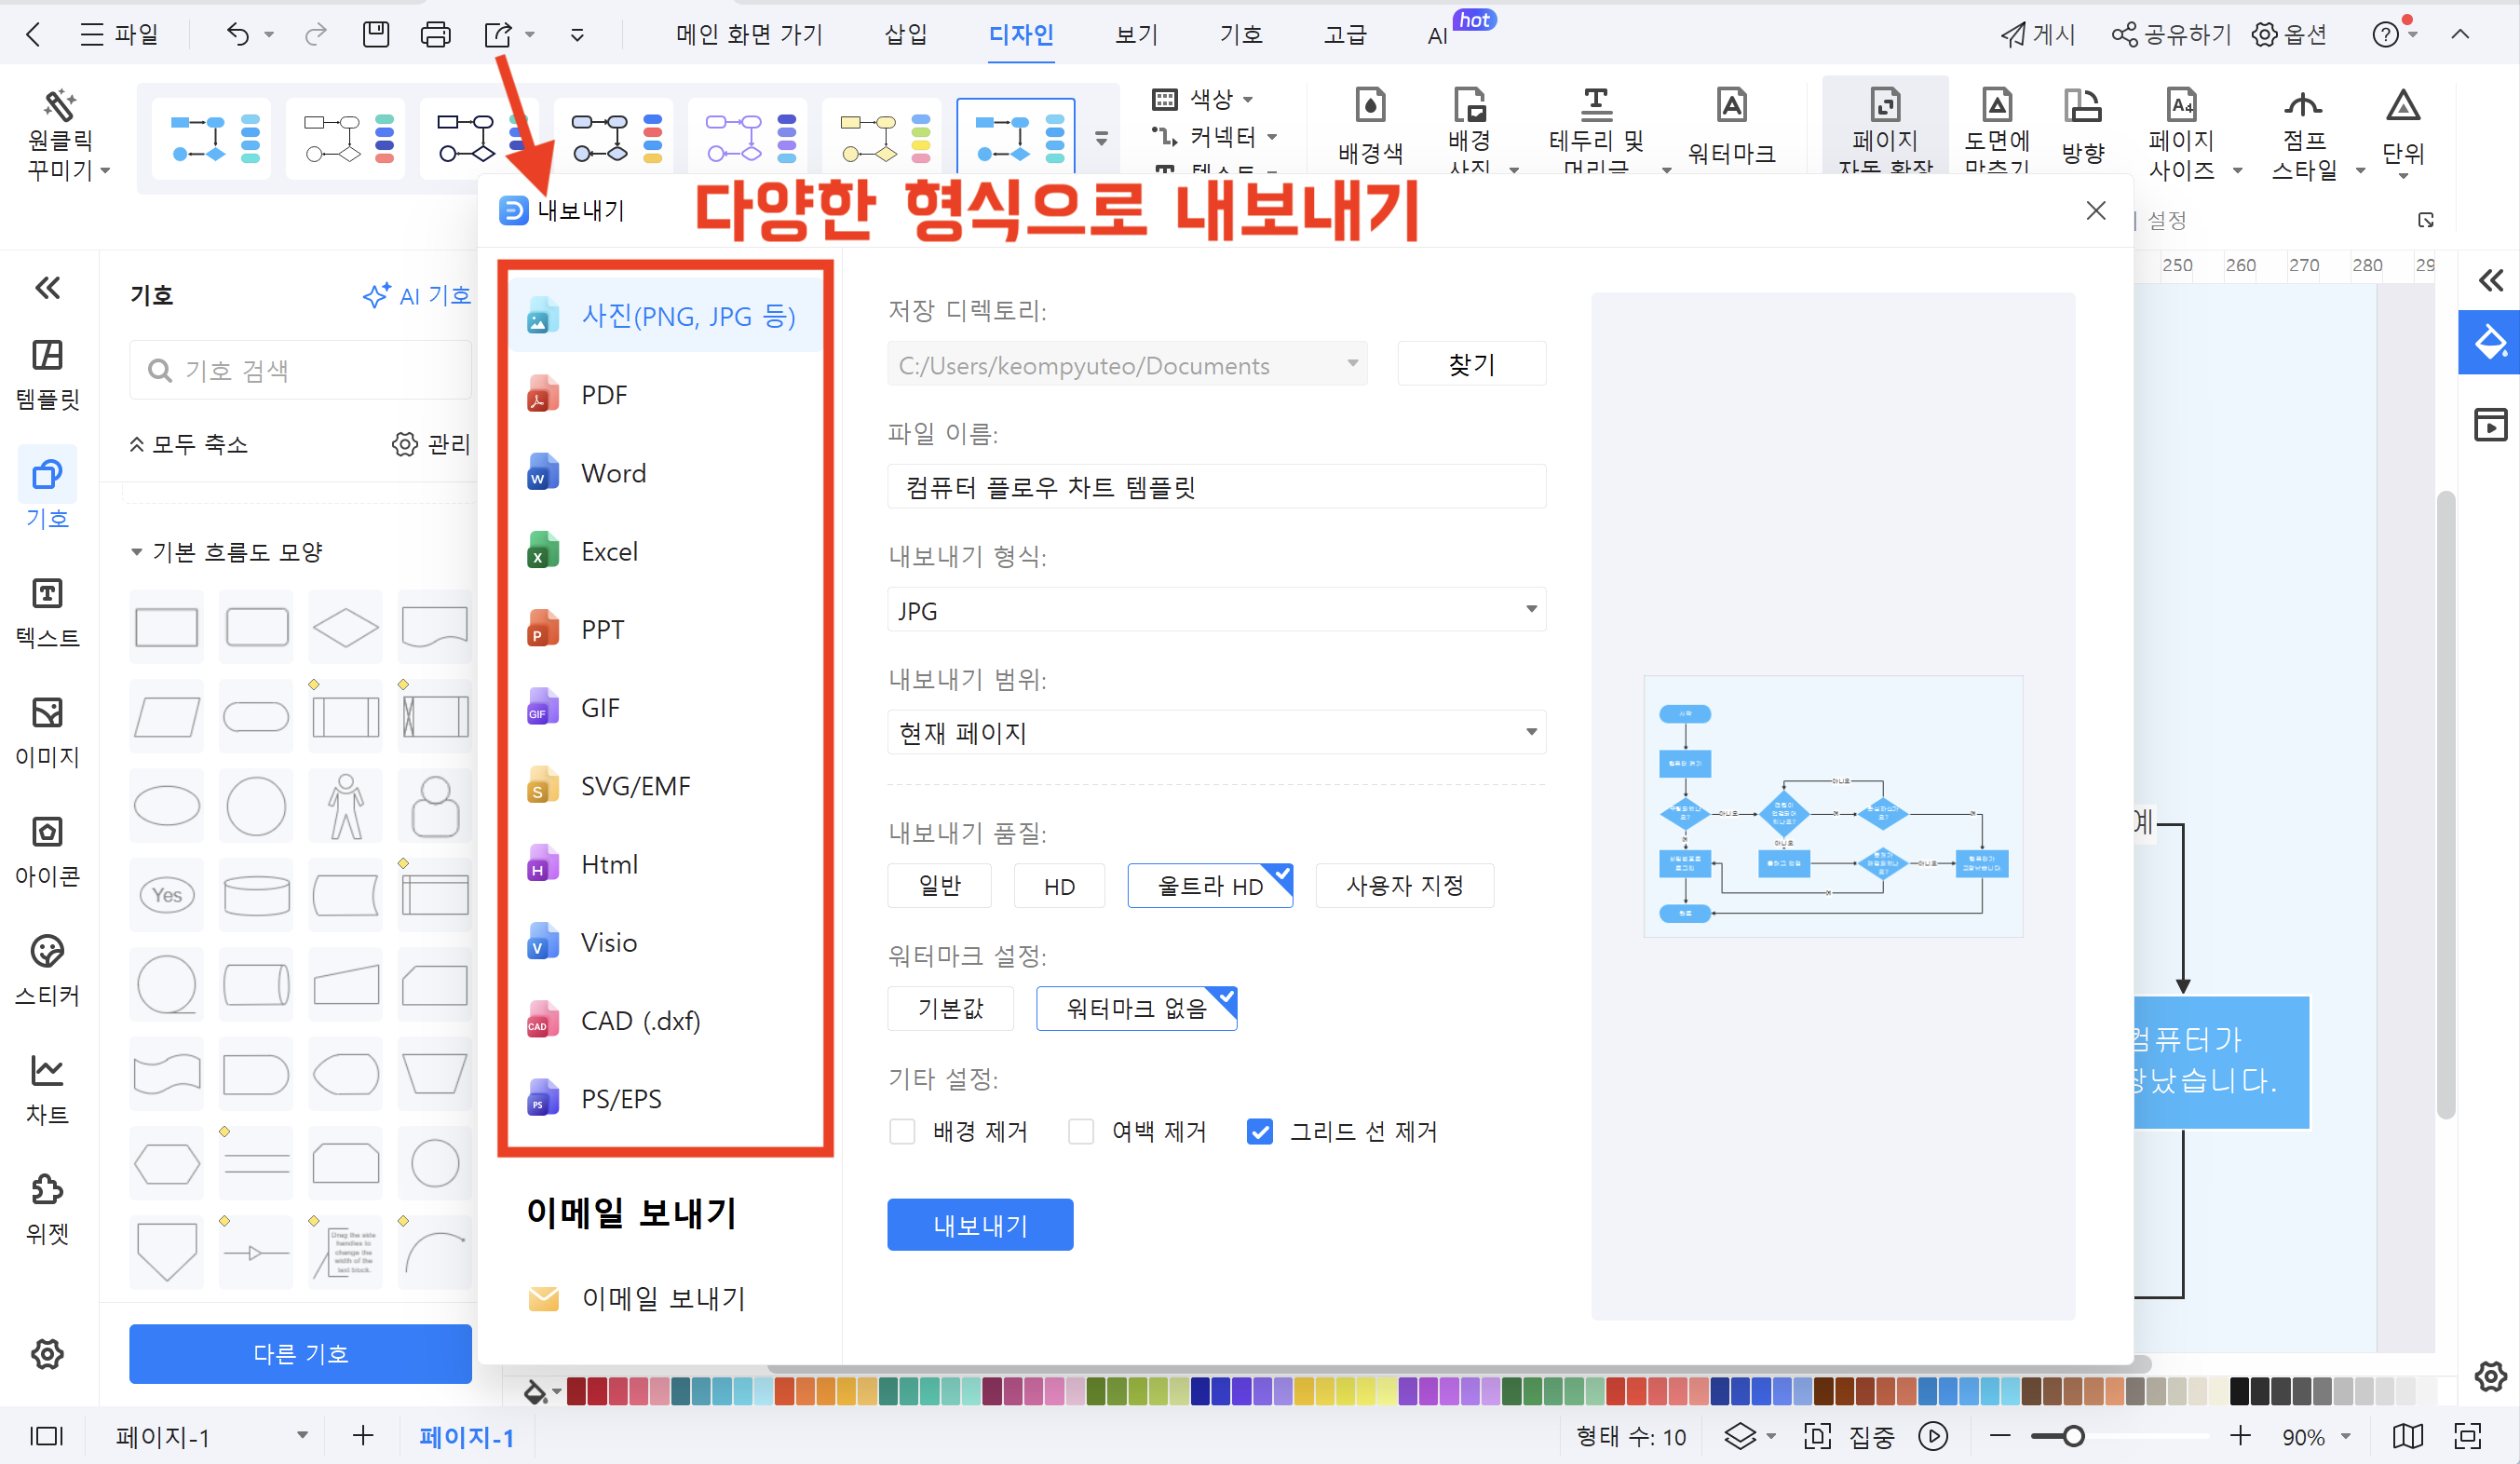Click the 워터마크 ribbon icon

point(1731,107)
